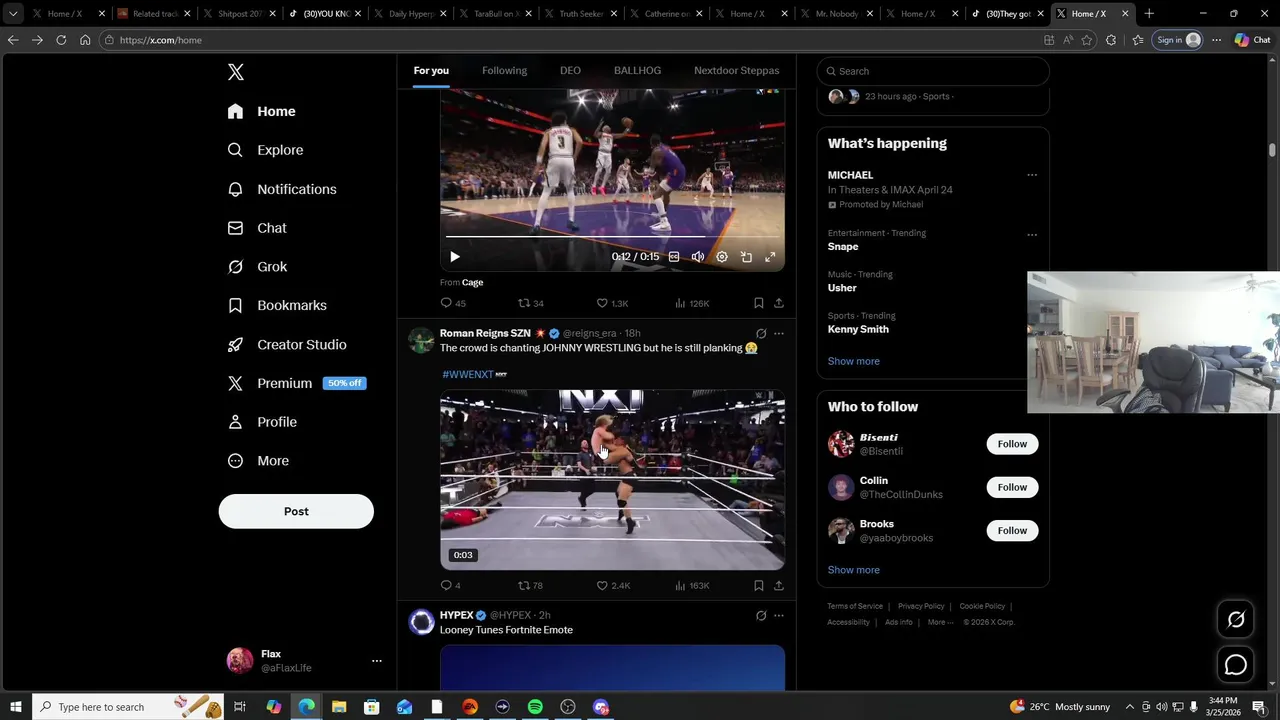Open HYPEX profile avatar

tap(421, 622)
